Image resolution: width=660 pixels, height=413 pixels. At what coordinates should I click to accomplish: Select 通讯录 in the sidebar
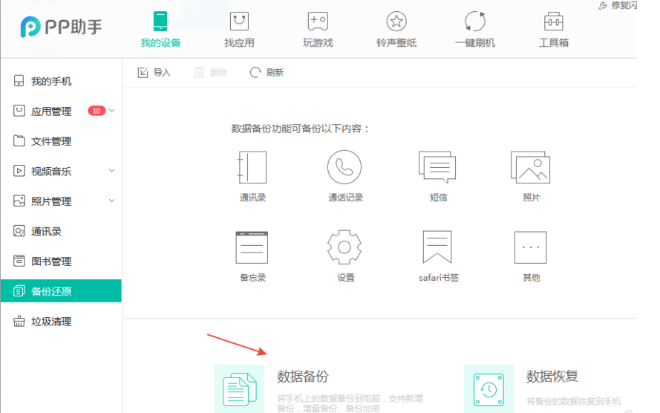pyautogui.click(x=61, y=231)
